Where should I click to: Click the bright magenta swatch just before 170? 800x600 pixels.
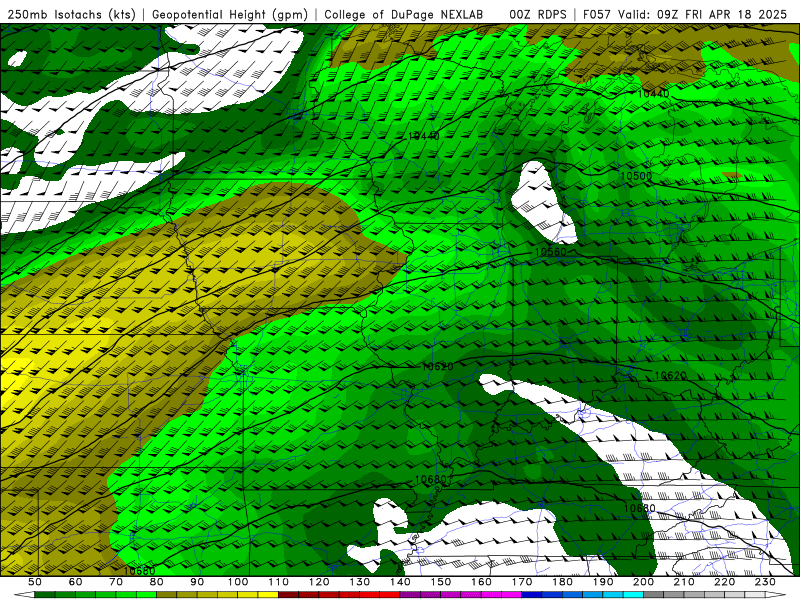511,595
